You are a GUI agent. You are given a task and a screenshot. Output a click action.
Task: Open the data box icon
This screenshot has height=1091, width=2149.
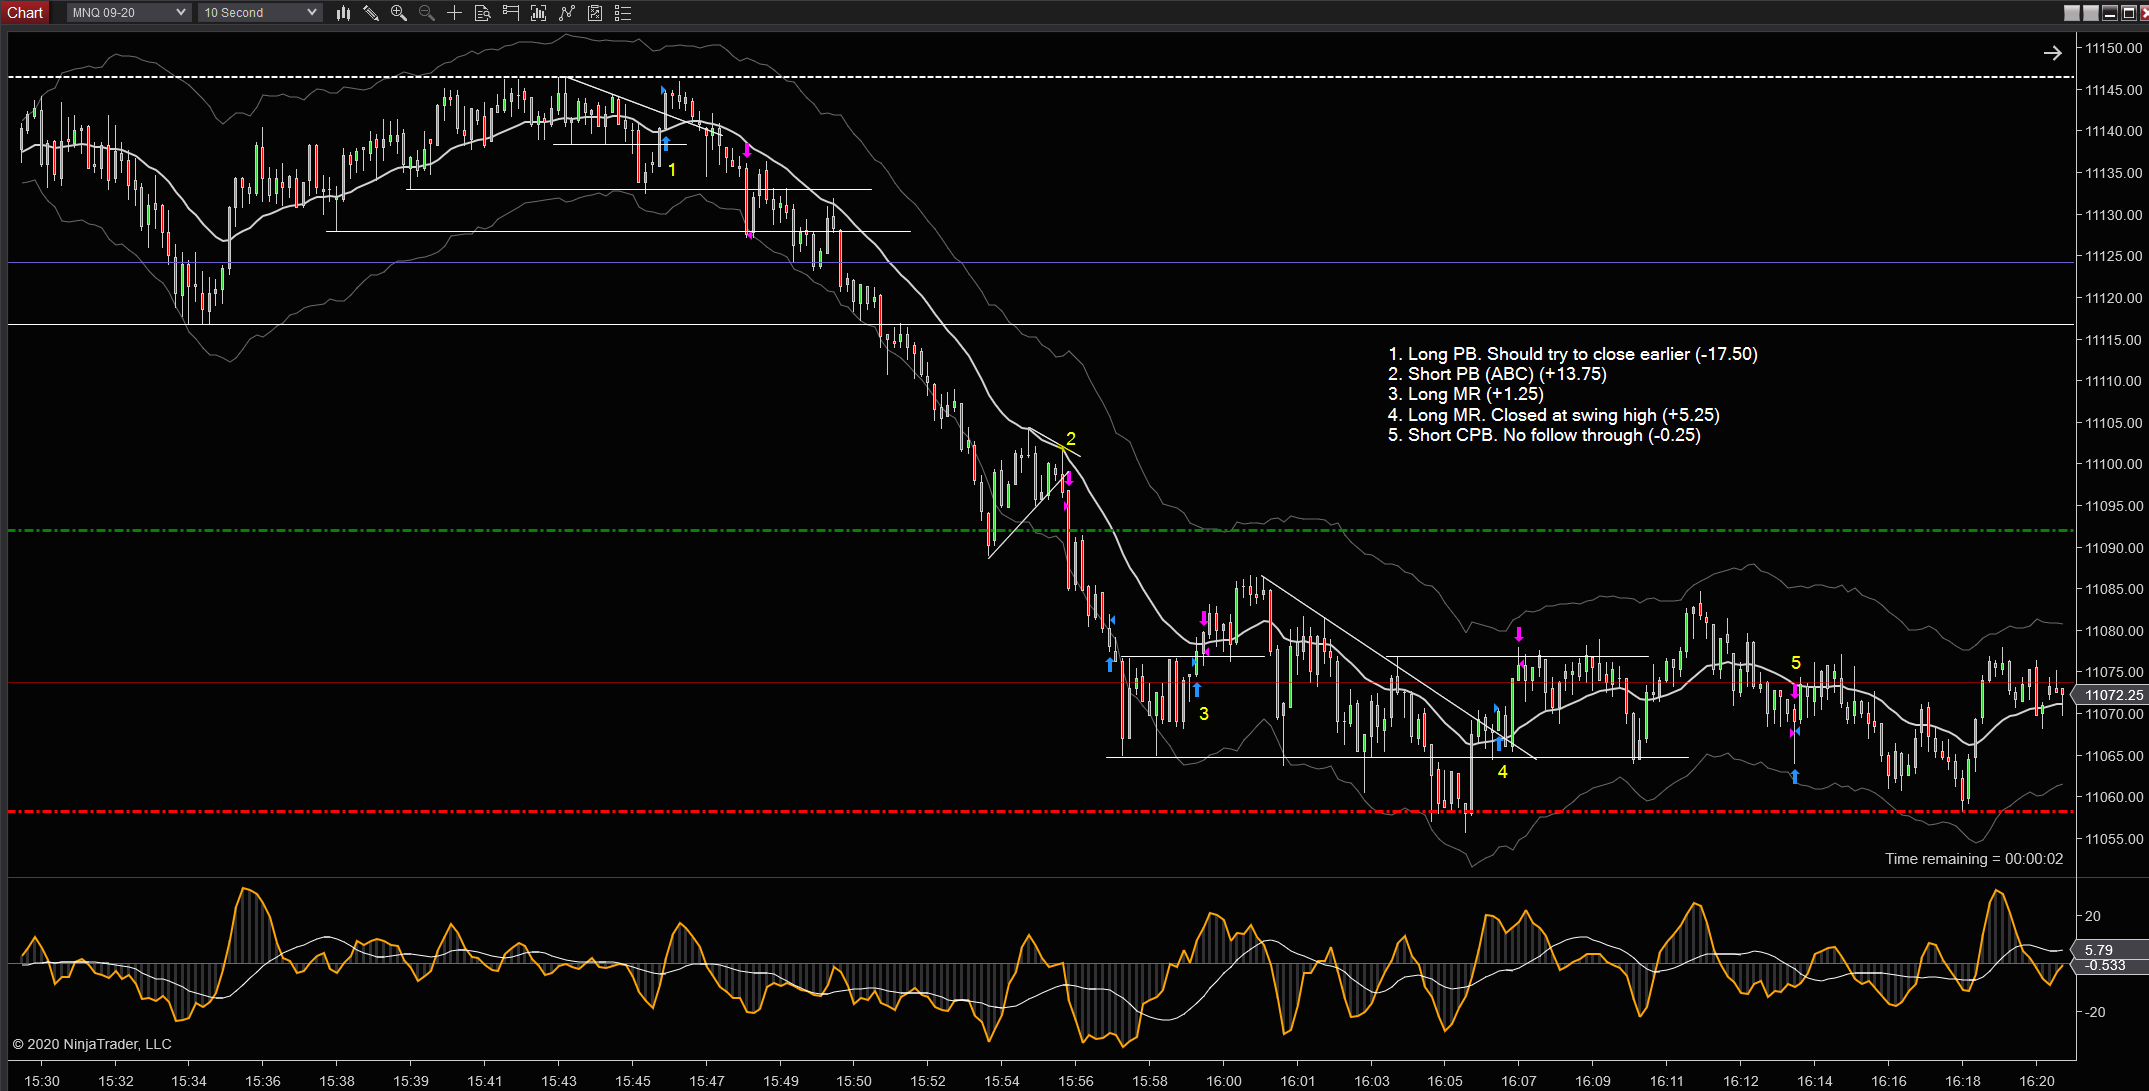point(482,13)
